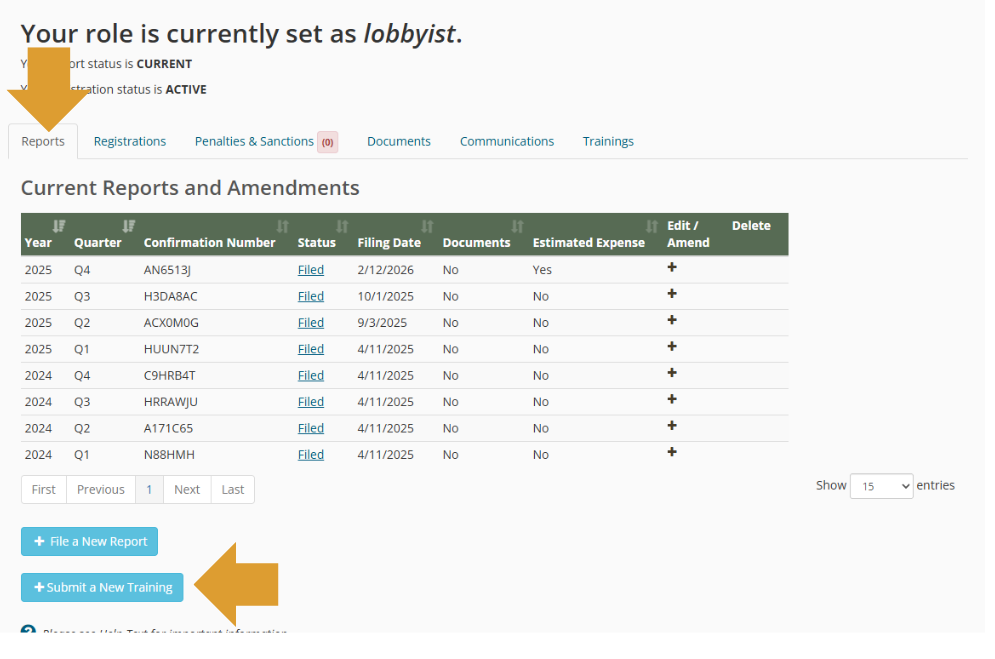Image resolution: width=995 pixels, height=659 pixels.
Task: Sort table by Year column sort icon
Action: click(59, 226)
